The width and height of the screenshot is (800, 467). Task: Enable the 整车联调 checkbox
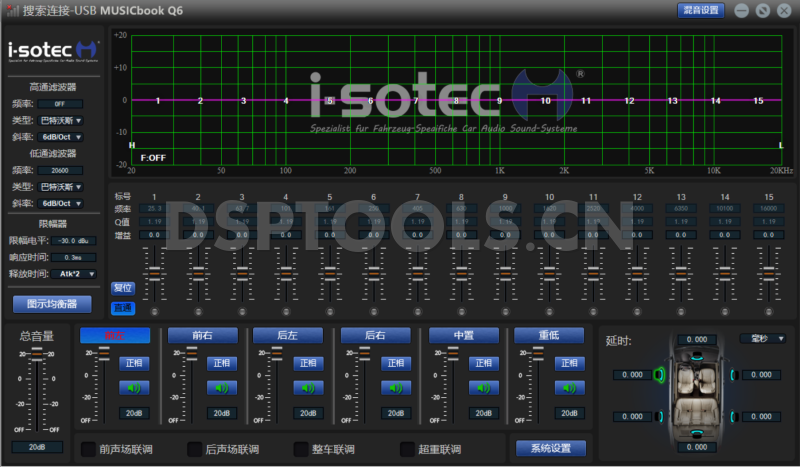point(301,449)
